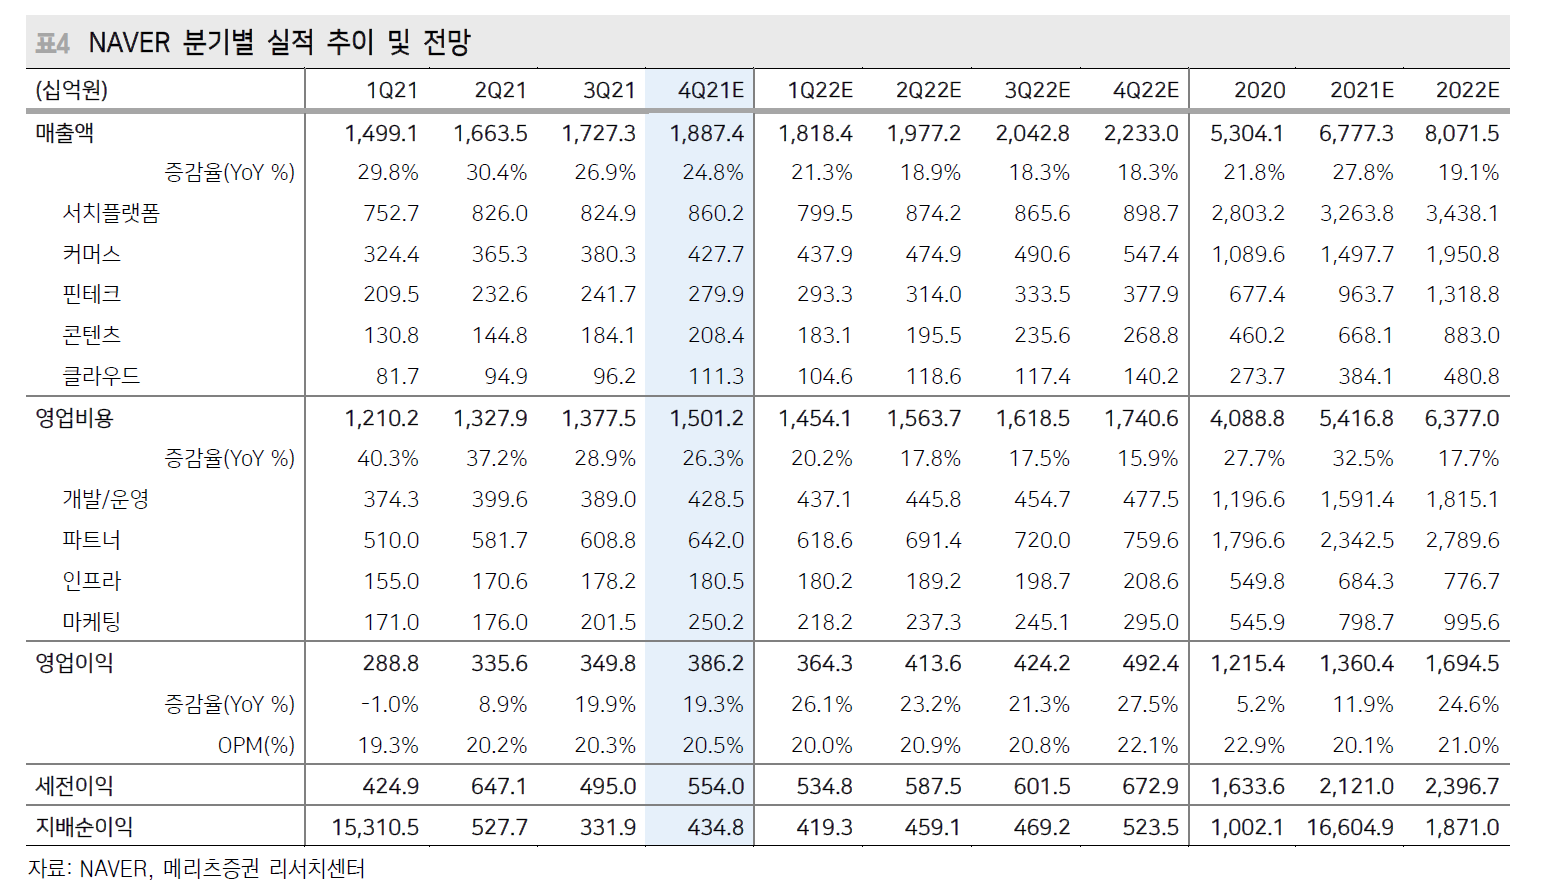Click 인프라 2021E value '684.3'
This screenshot has width=1557, height=884.
(x=1366, y=581)
